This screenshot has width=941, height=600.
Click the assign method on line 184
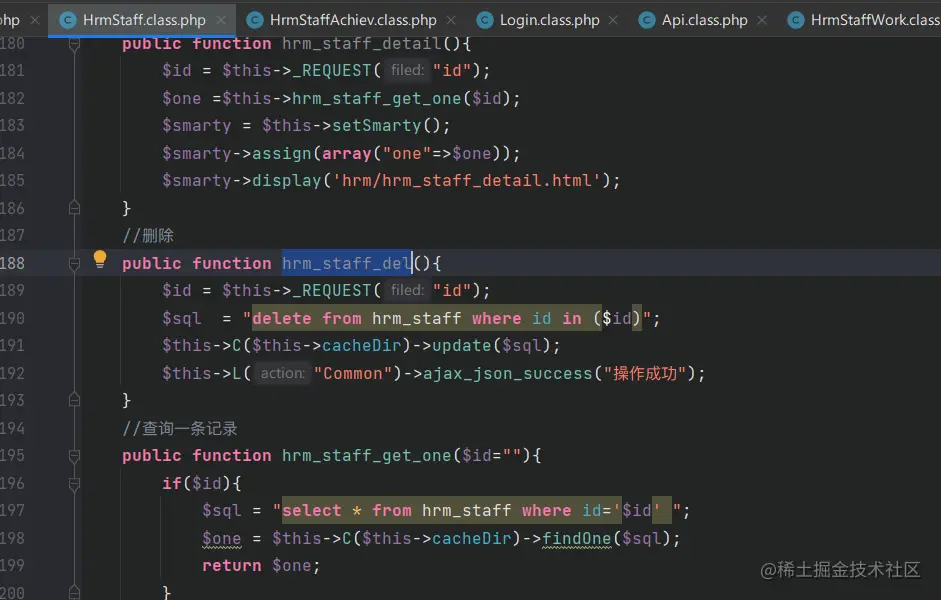click(281, 154)
